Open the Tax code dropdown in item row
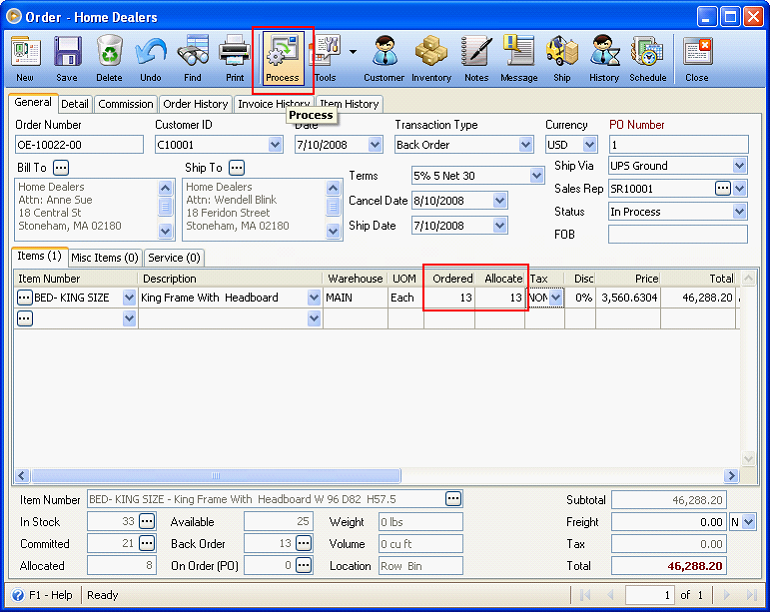 click(556, 297)
